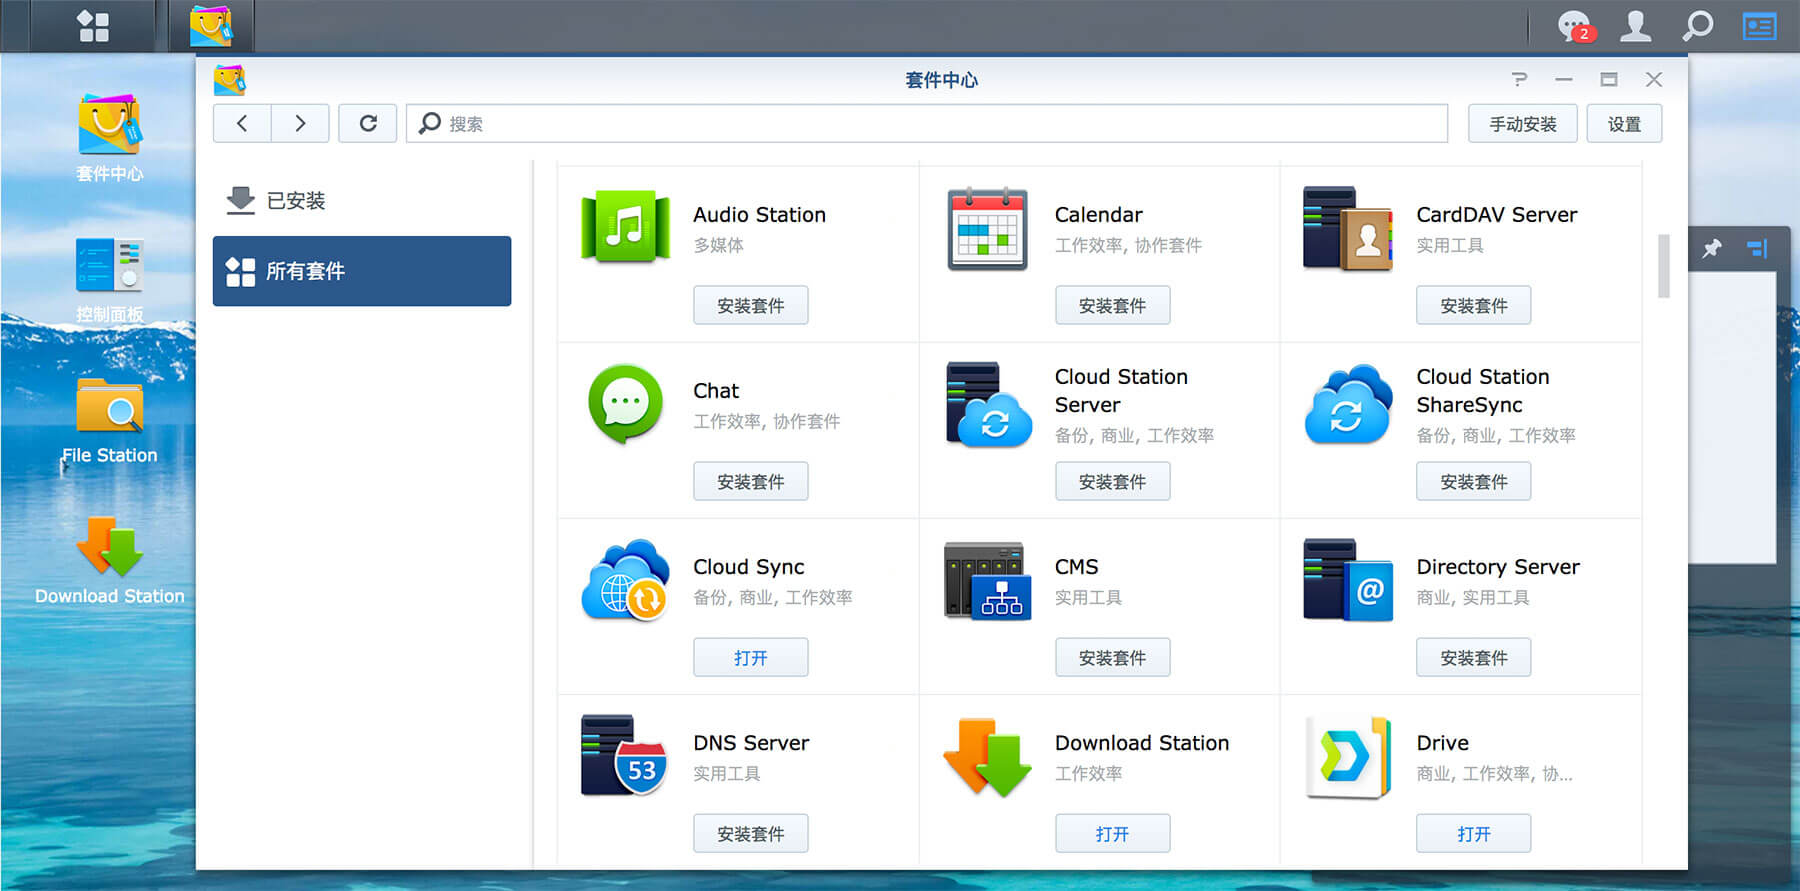1800x891 pixels.
Task: Install Calendar with 安装套件
Action: pos(1112,305)
